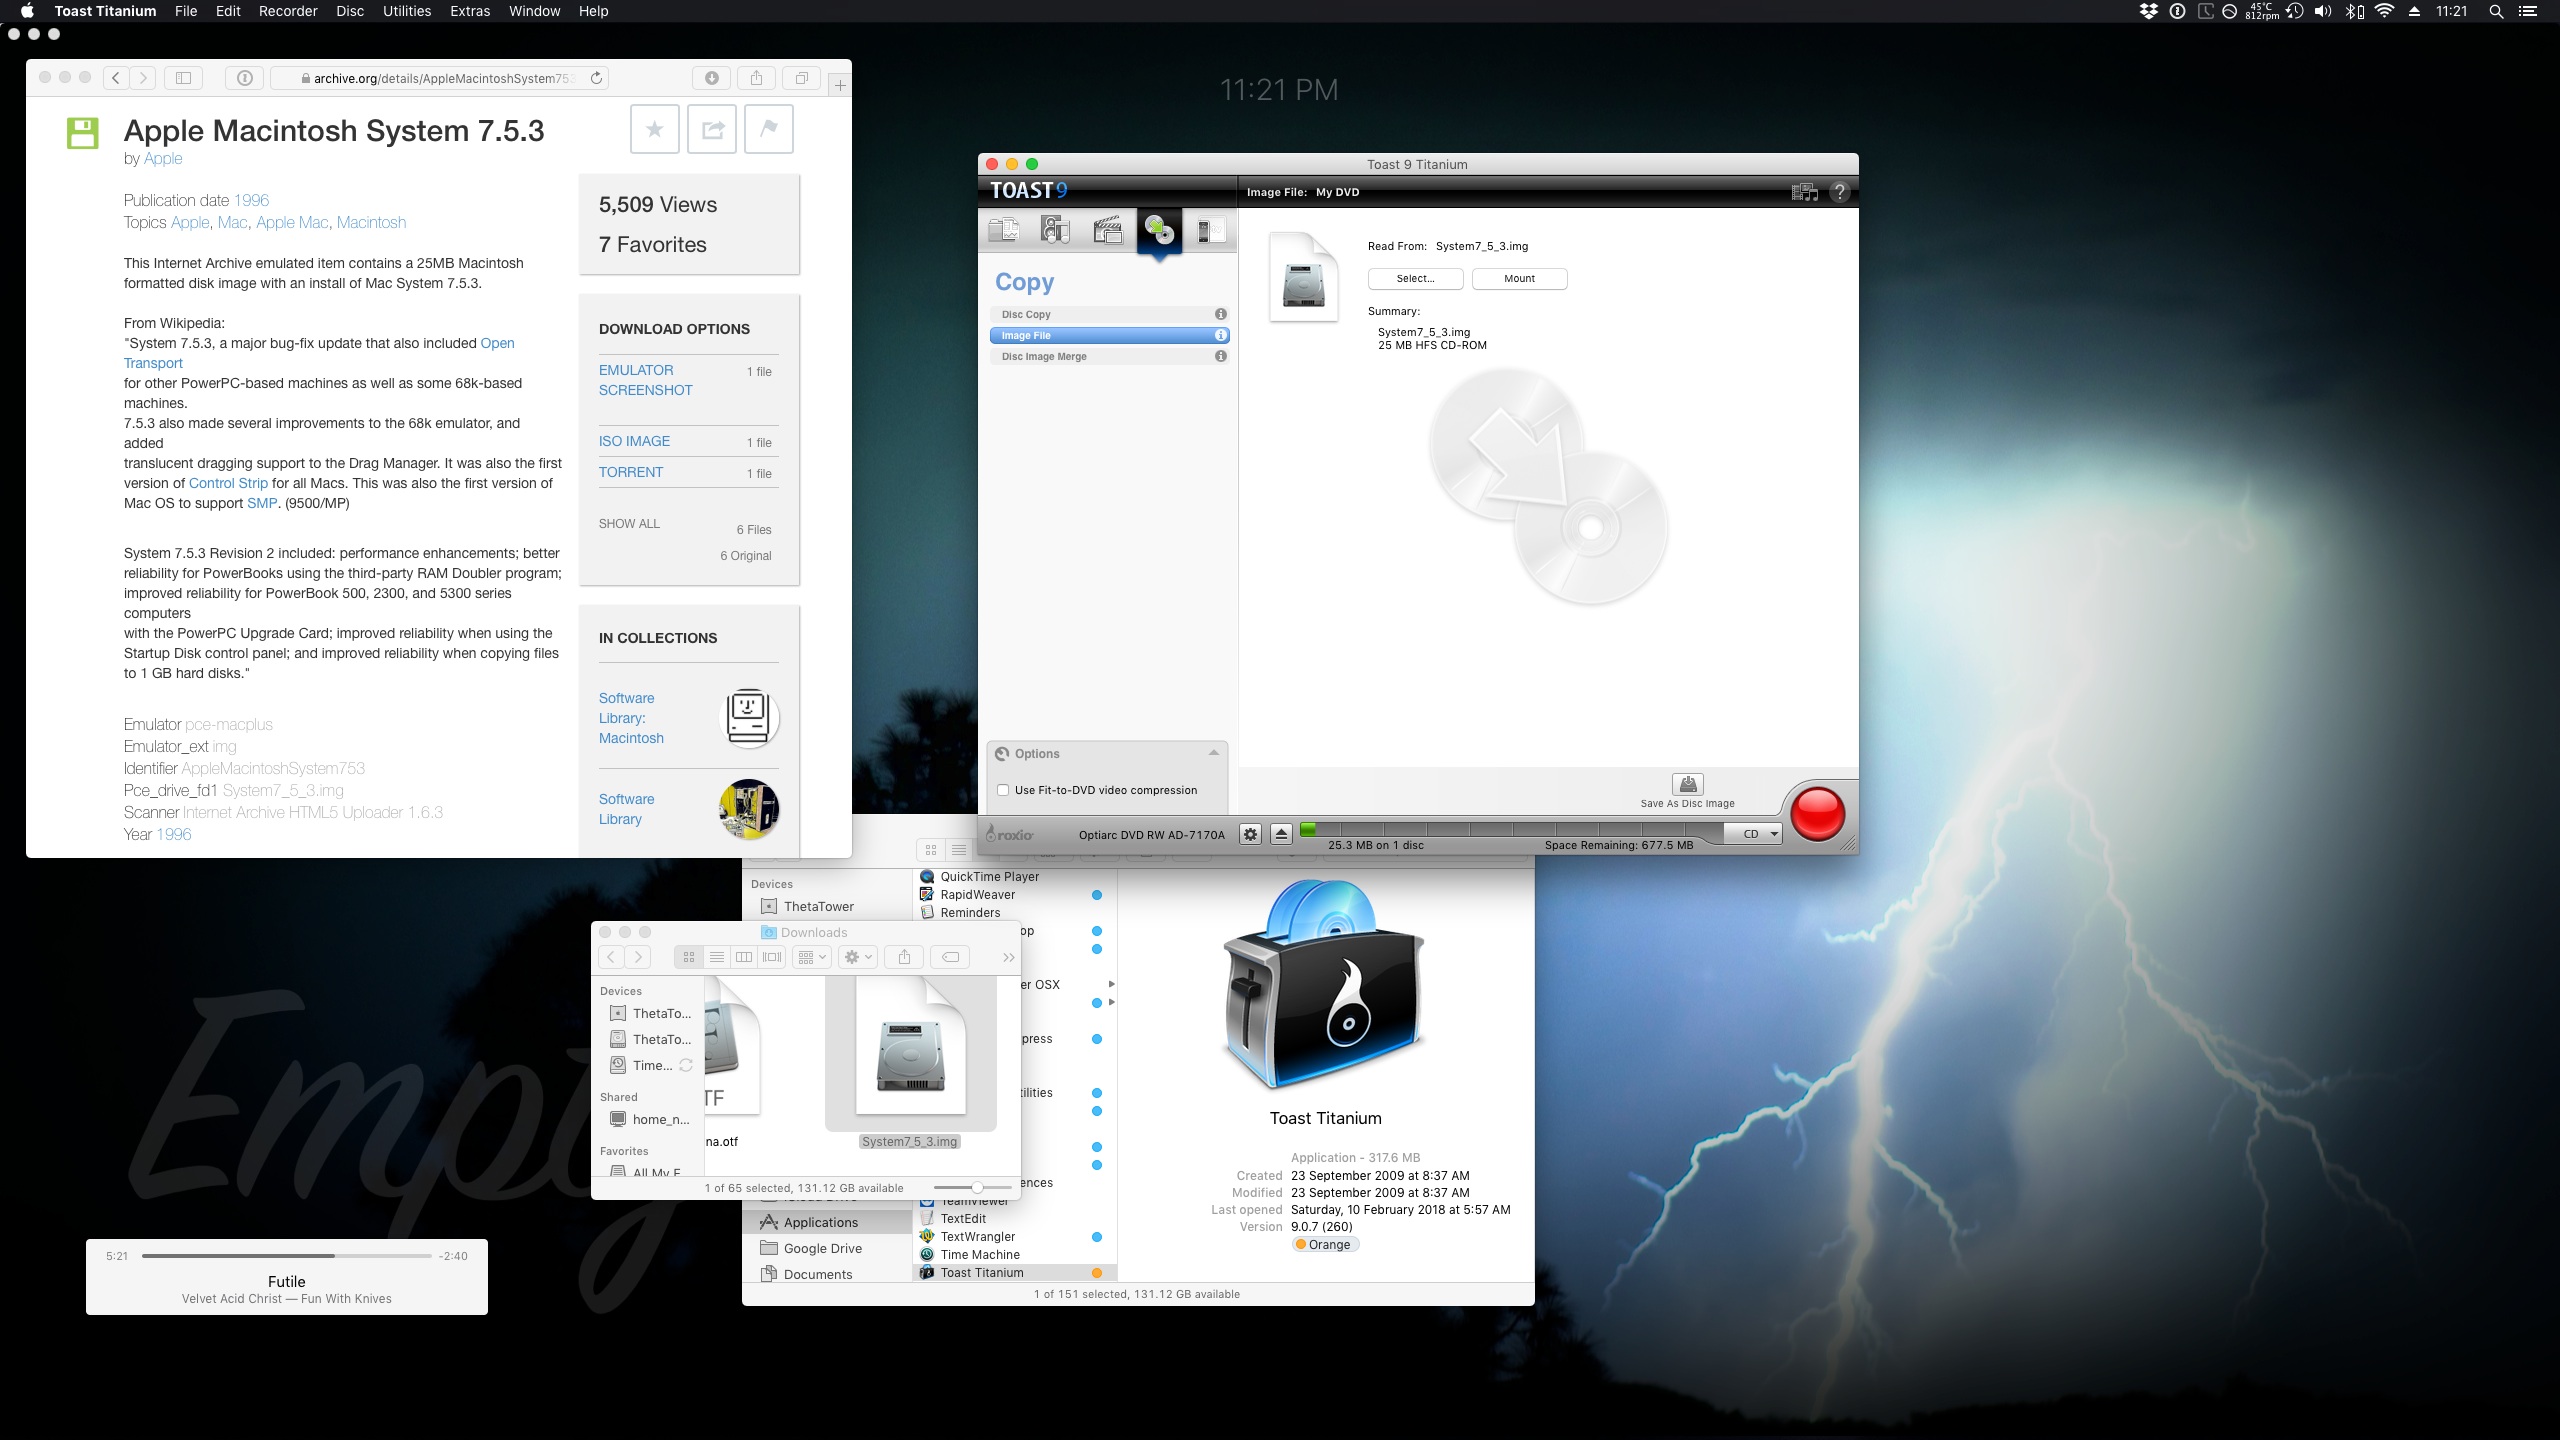Open the TORRENT download link
The height and width of the screenshot is (1440, 2560).
coord(631,472)
